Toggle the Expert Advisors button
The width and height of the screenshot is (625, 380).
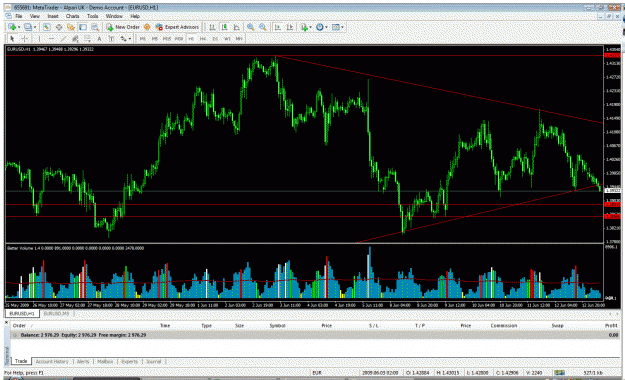pyautogui.click(x=177, y=27)
